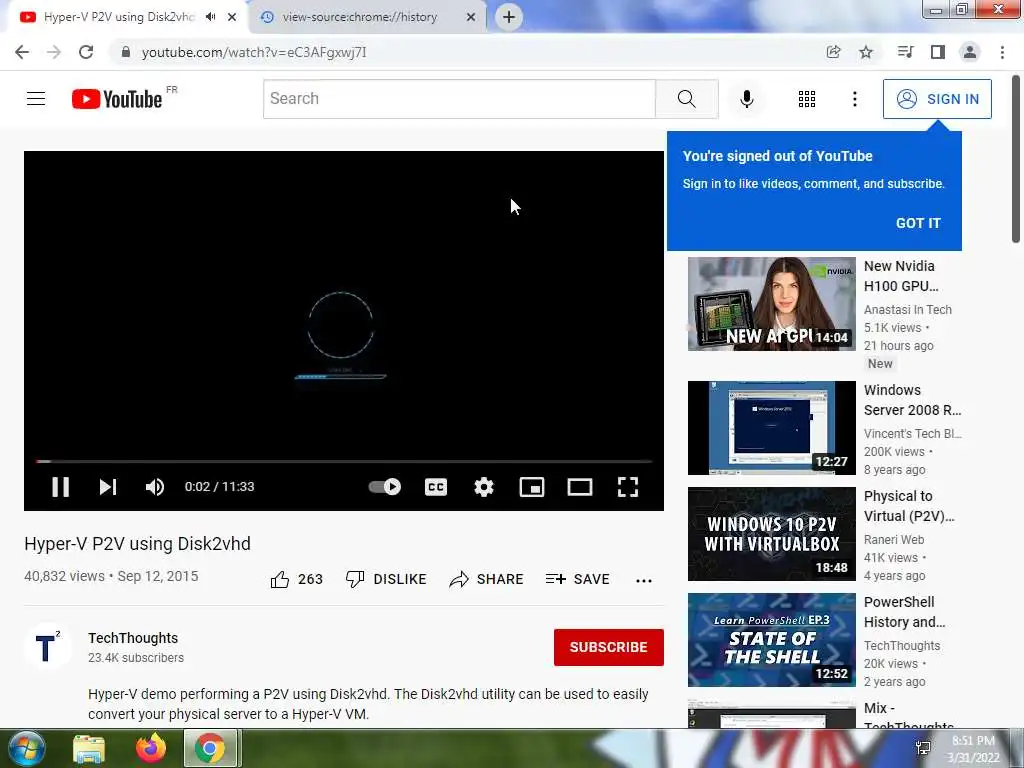
Task: Open more actions ellipsis below video
Action: 643,581
